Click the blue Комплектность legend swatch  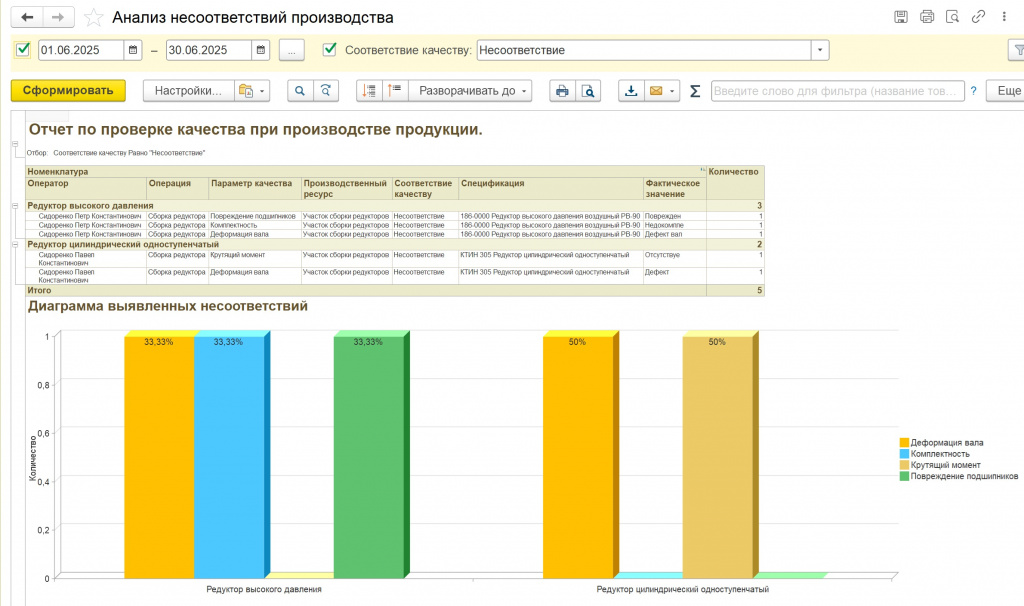(904, 454)
